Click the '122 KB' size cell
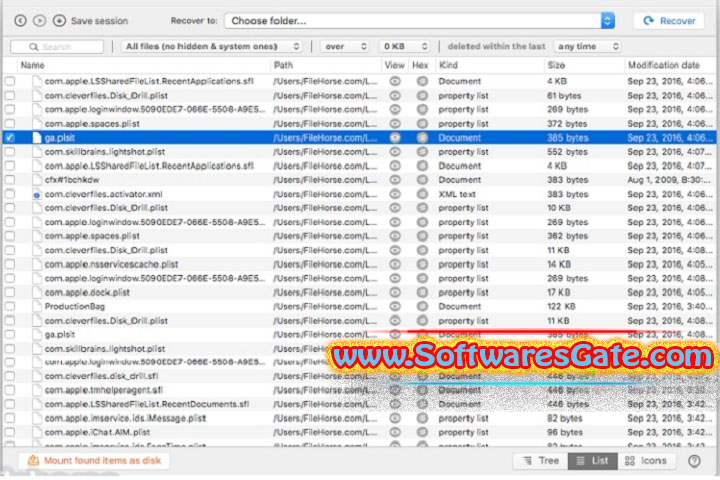Image resolution: width=720 pixels, height=480 pixels. 561,306
